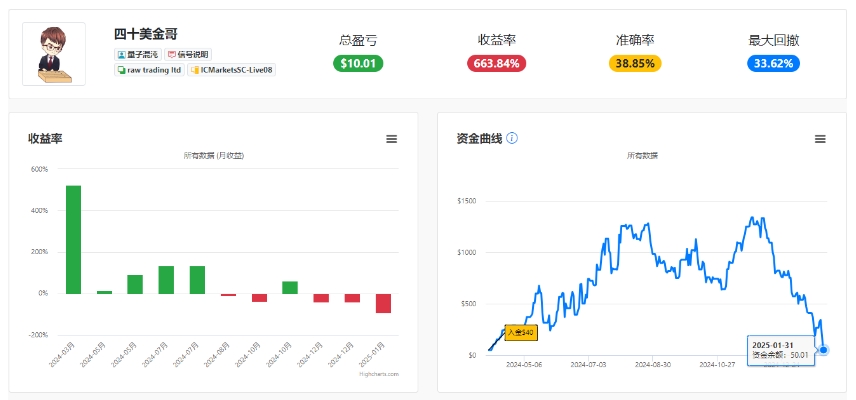856x400 pixels.
Task: Click the info icon beside 资金曲线
Action: pos(512,138)
